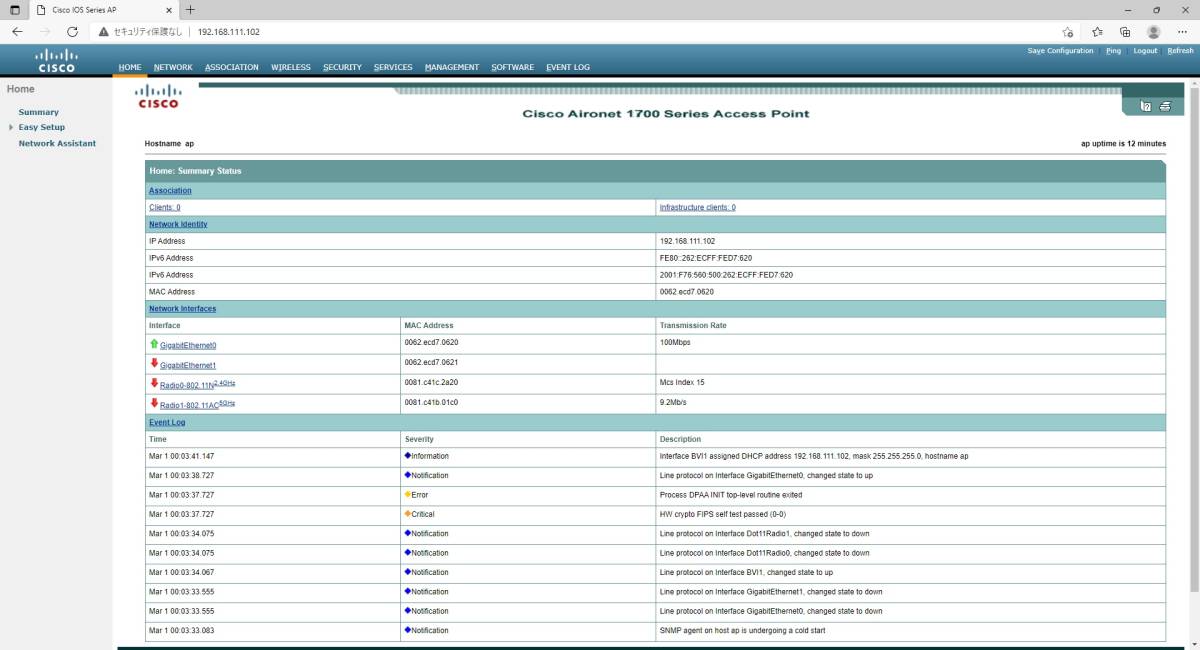Image resolution: width=1200 pixels, height=650 pixels.
Task: Click the red down arrow for GigabitEthernet1
Action: pos(154,364)
